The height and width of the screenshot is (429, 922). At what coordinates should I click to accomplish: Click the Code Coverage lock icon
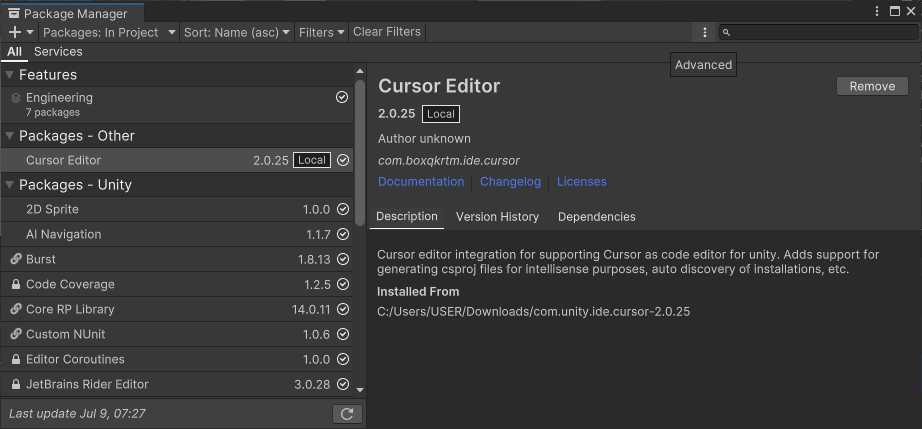[16, 284]
